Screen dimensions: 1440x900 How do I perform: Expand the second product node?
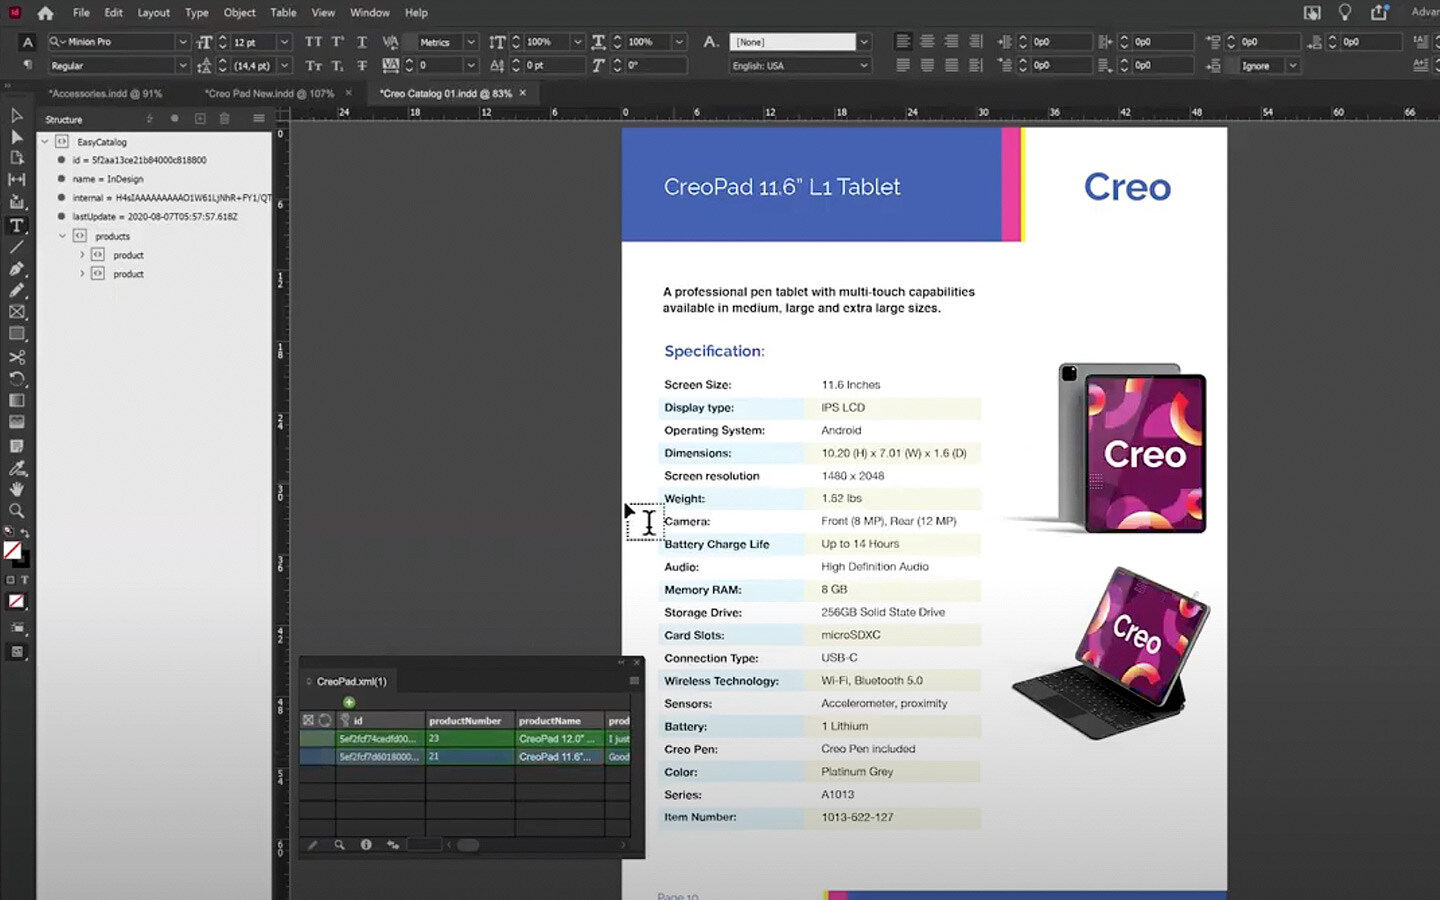pos(82,274)
